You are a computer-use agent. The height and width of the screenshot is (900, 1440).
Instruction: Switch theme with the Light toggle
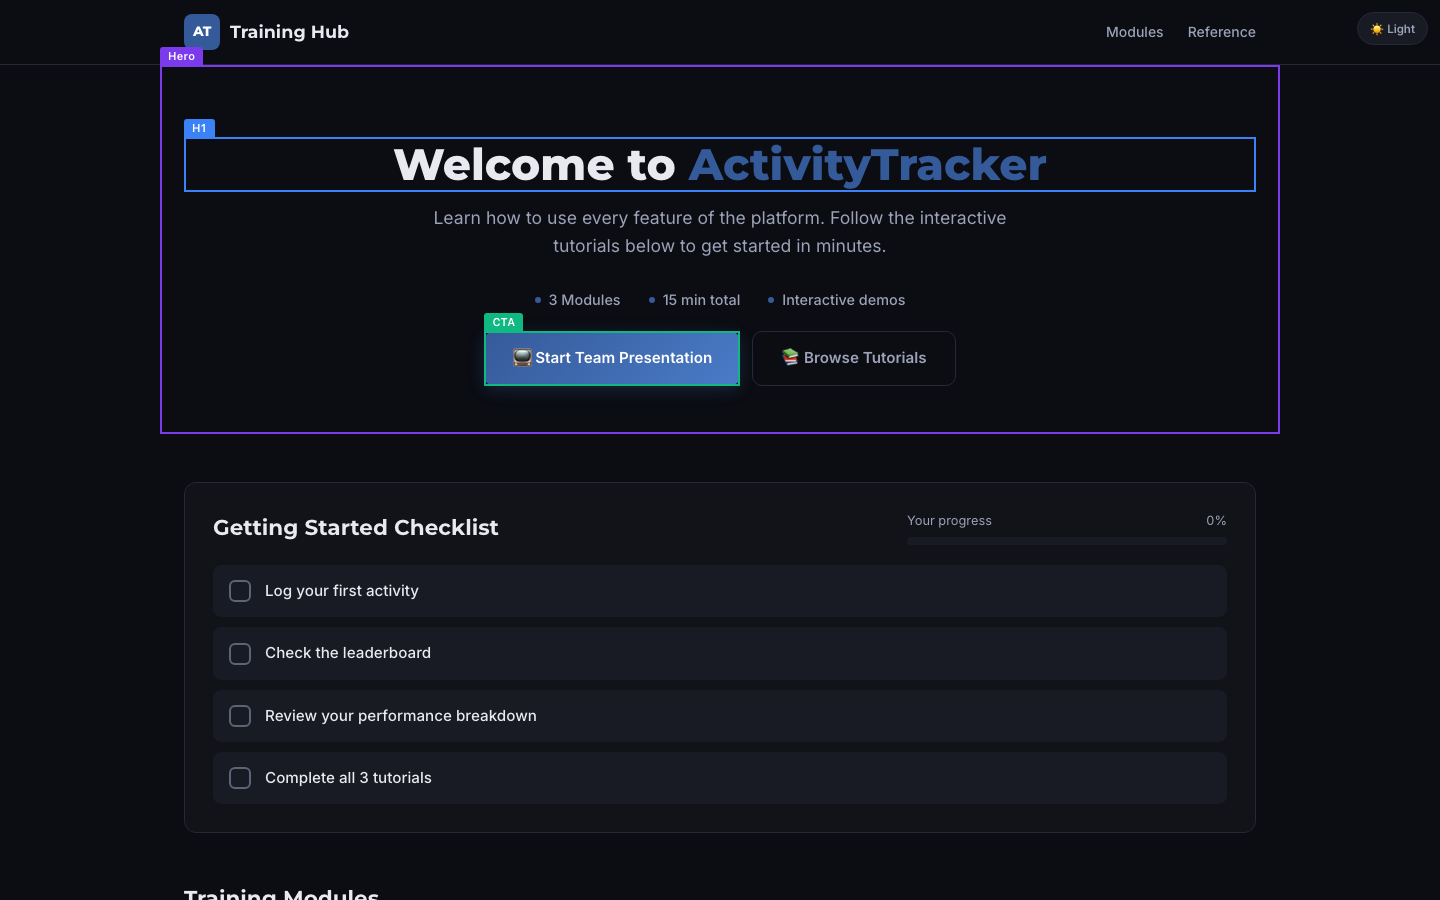[1392, 29]
